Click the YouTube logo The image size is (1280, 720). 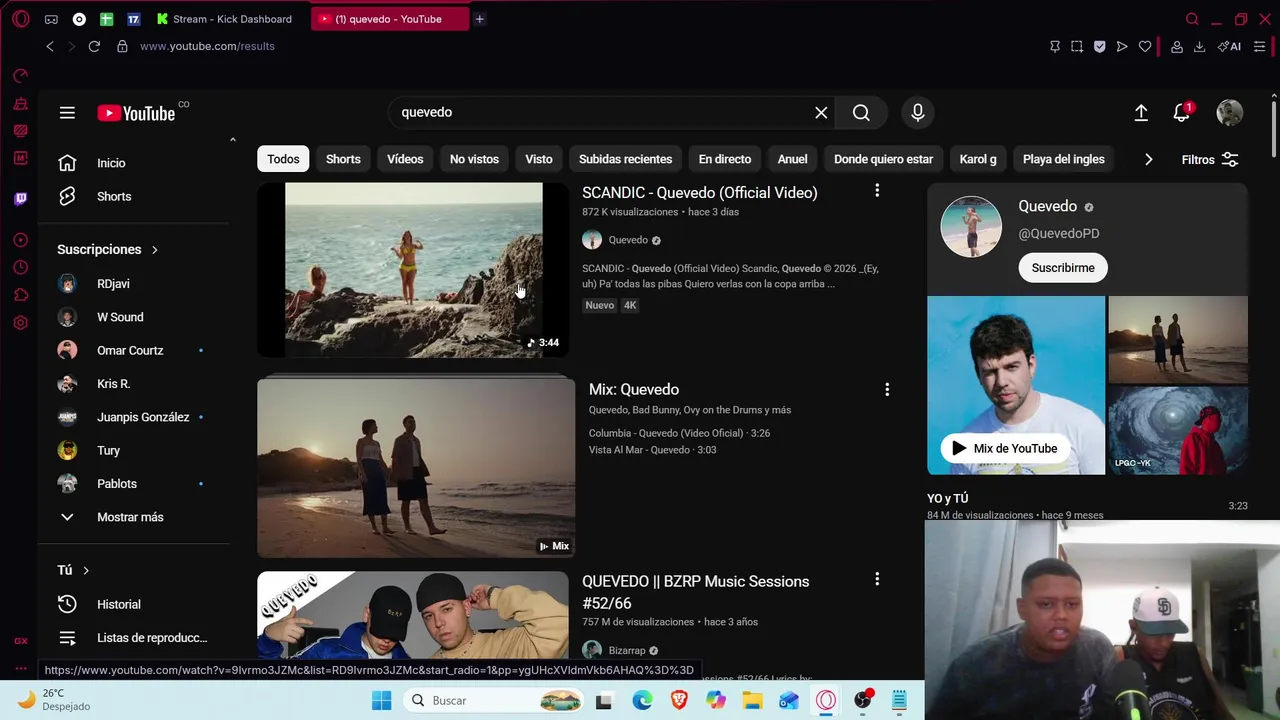(136, 113)
